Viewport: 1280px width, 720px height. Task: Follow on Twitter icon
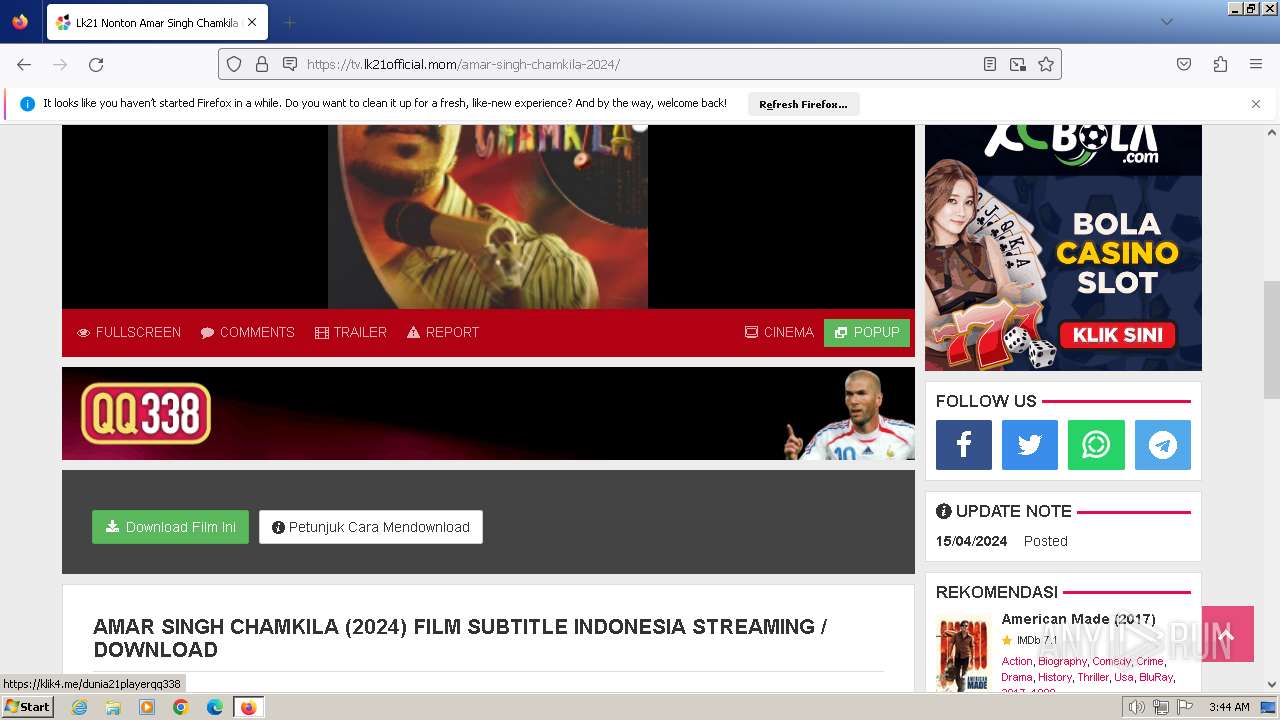1030,445
